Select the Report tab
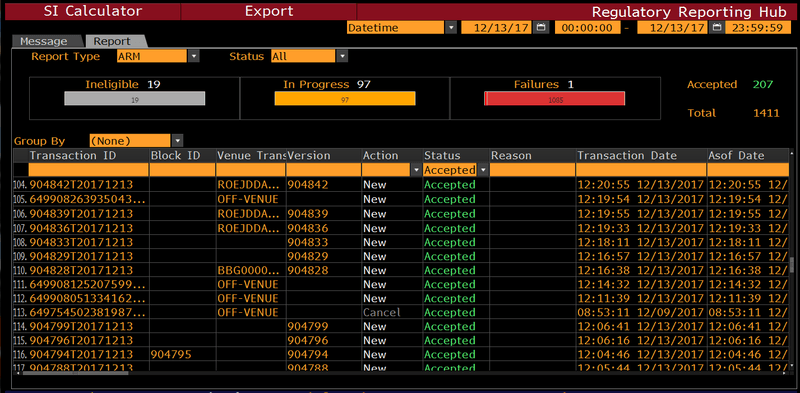The width and height of the screenshot is (800, 393). (x=112, y=42)
